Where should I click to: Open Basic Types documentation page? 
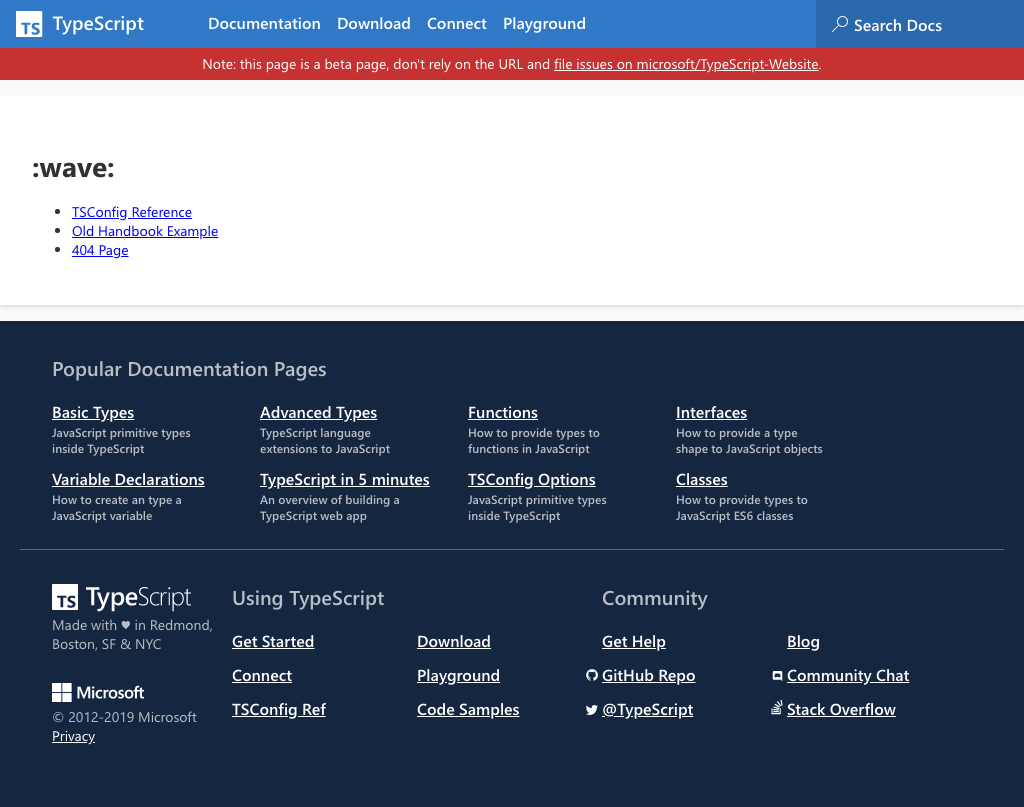tap(93, 413)
